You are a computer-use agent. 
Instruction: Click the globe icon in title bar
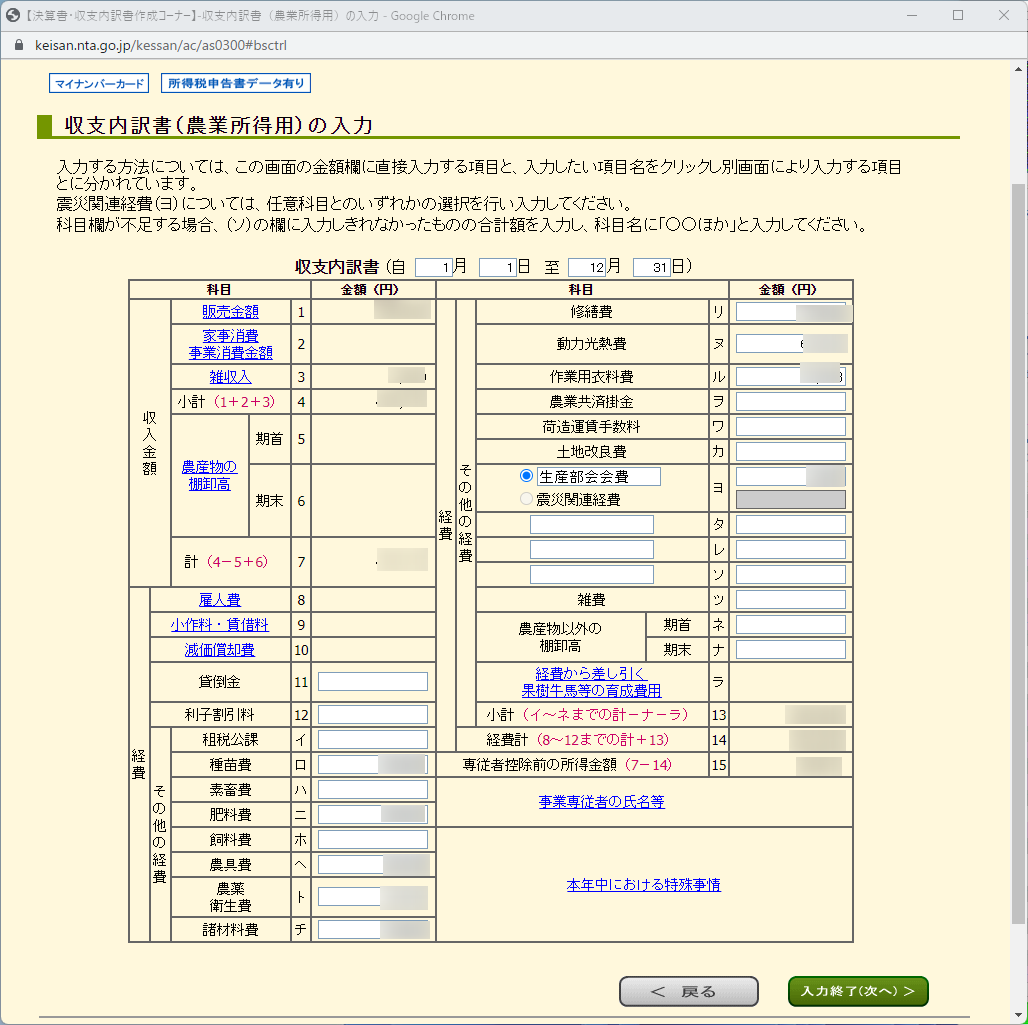tap(12, 15)
